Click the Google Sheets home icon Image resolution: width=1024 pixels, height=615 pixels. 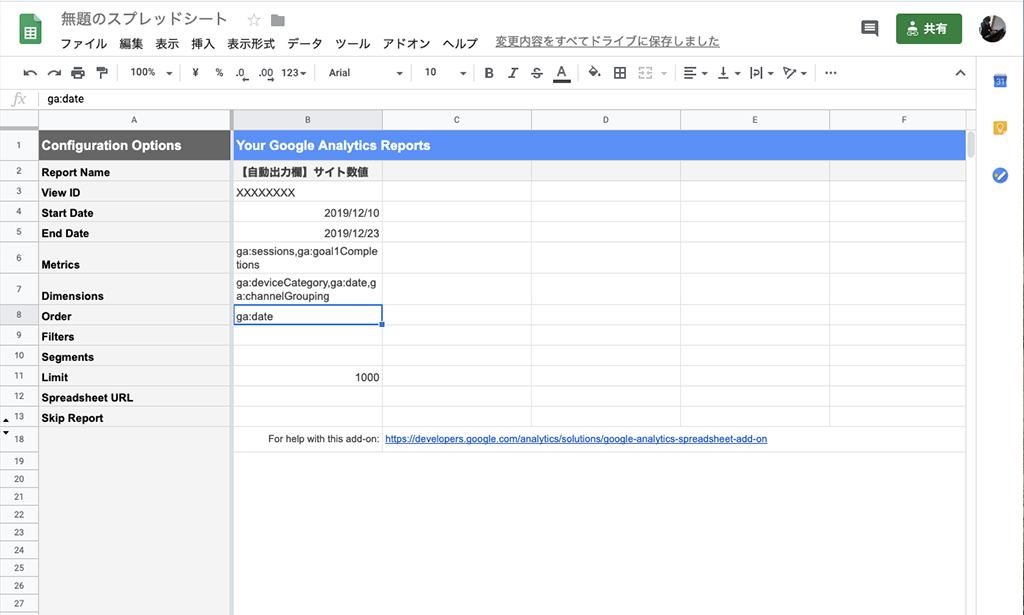tap(30, 30)
